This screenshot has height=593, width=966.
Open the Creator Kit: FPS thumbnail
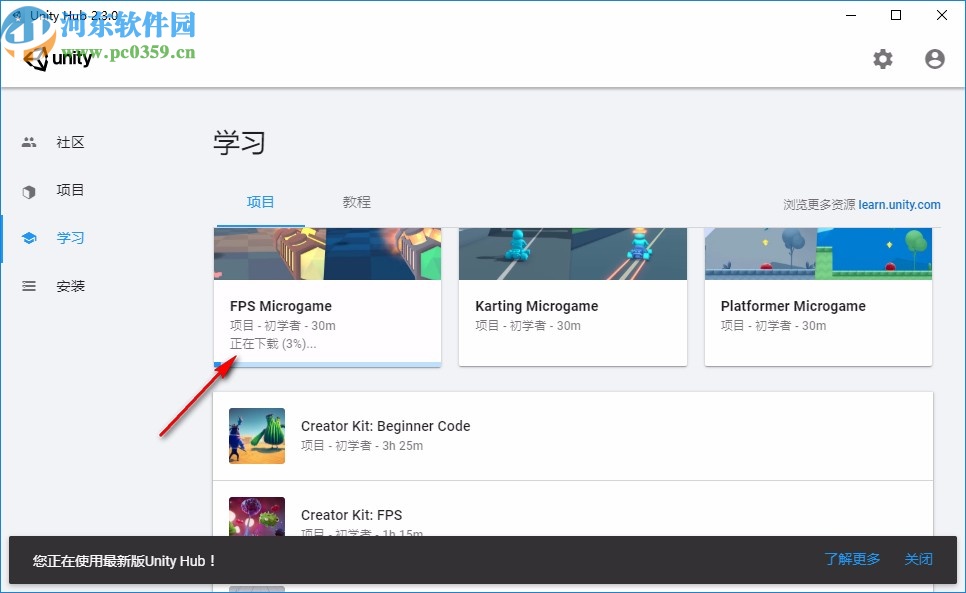pyautogui.click(x=257, y=516)
